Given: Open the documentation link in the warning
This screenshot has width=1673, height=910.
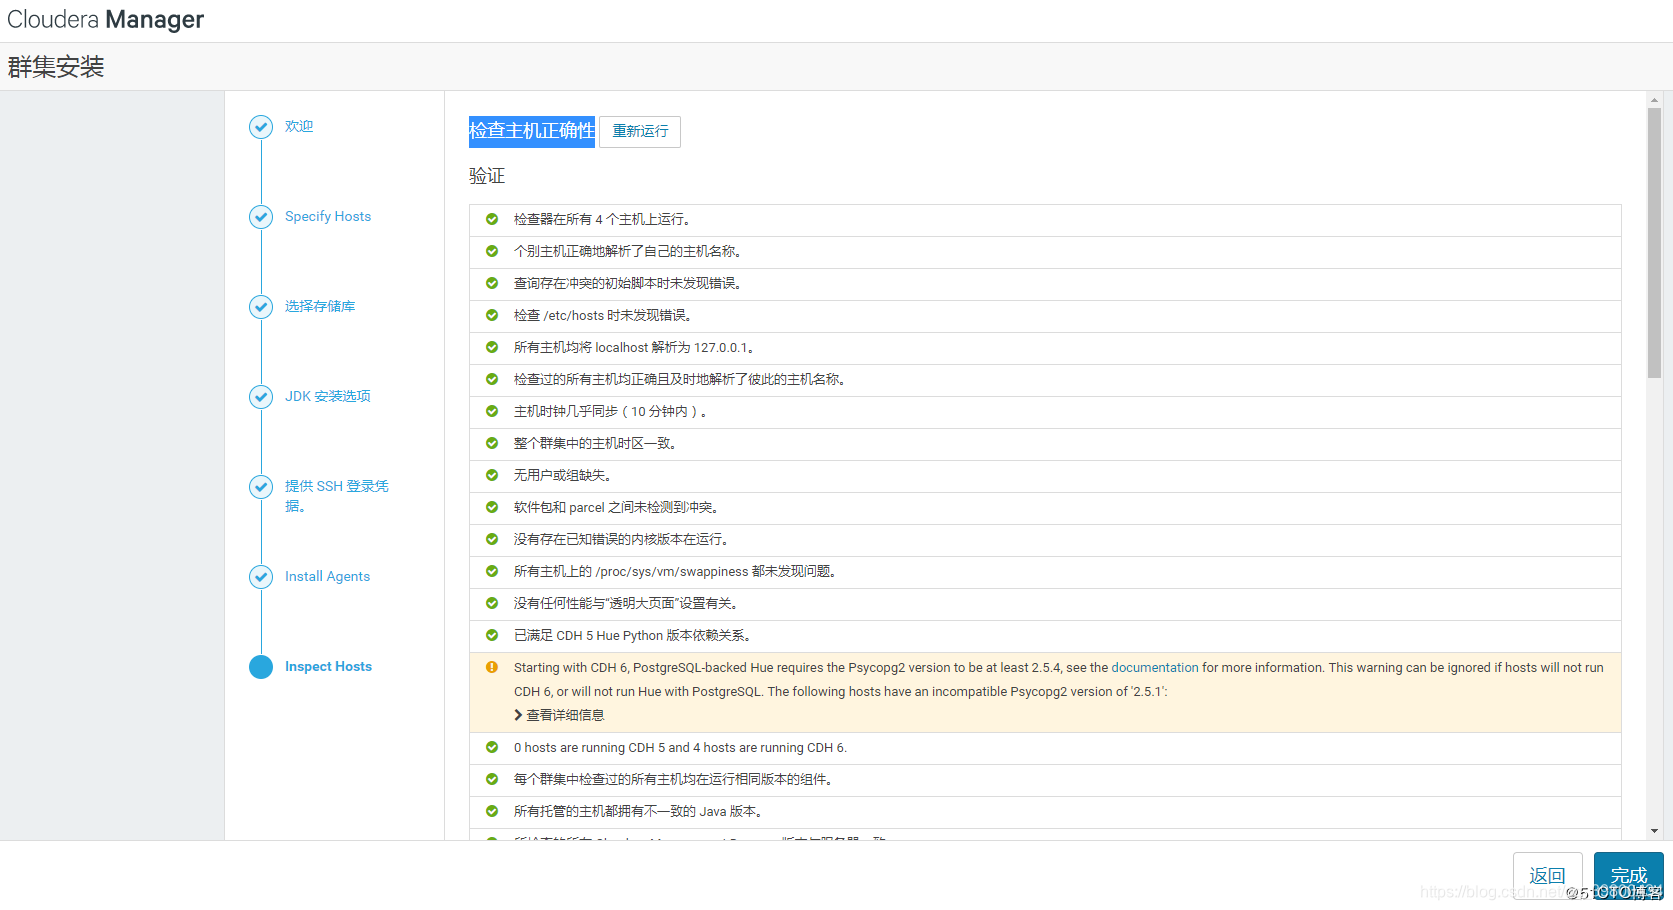Looking at the screenshot, I should point(1155,668).
